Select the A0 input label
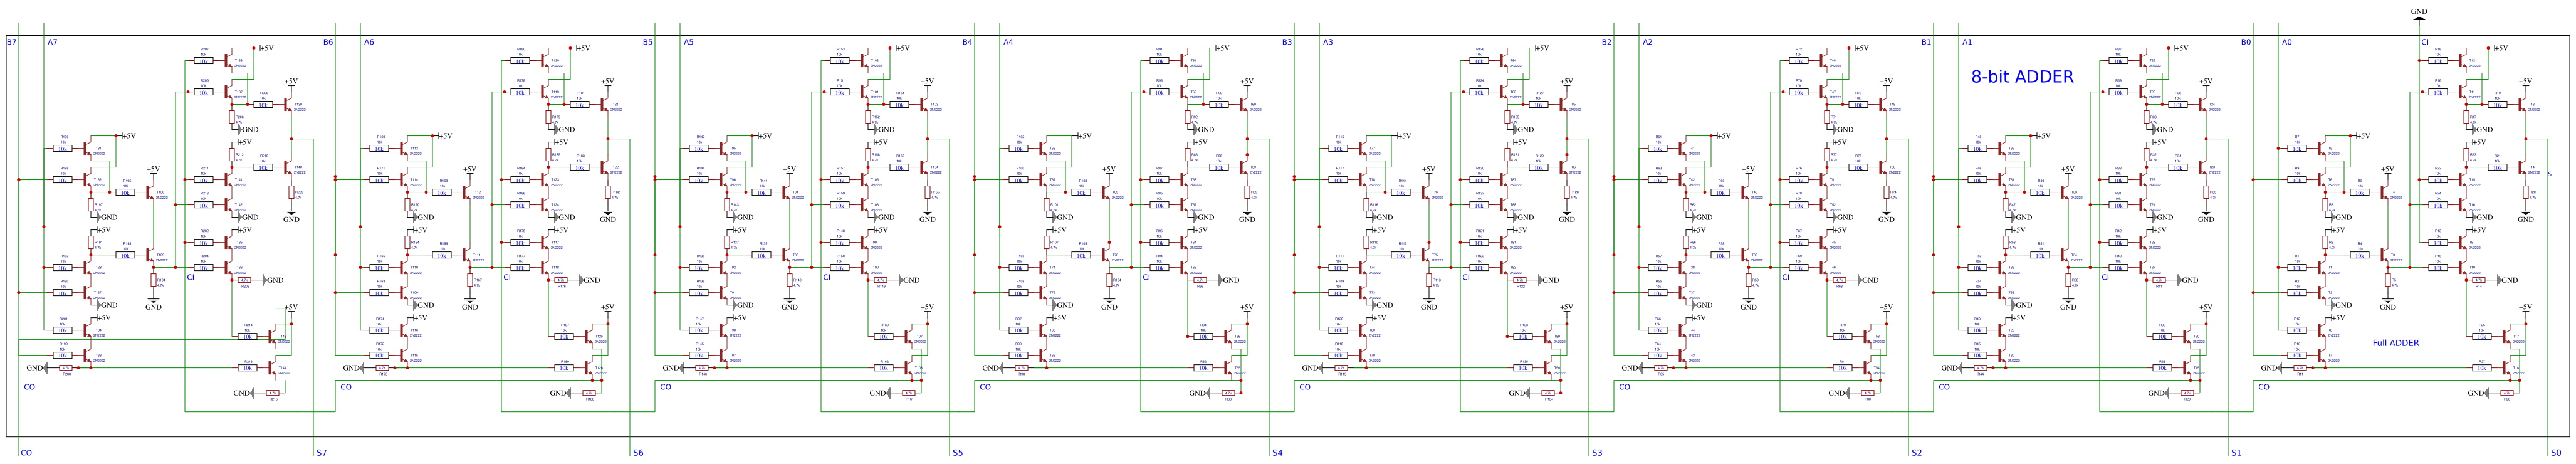This screenshot has width=2576, height=464. pos(2287,42)
